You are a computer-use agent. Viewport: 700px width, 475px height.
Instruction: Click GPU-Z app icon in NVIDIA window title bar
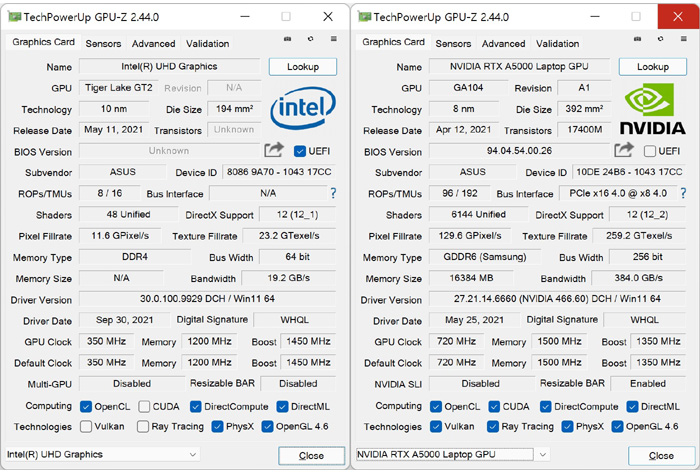(365, 17)
